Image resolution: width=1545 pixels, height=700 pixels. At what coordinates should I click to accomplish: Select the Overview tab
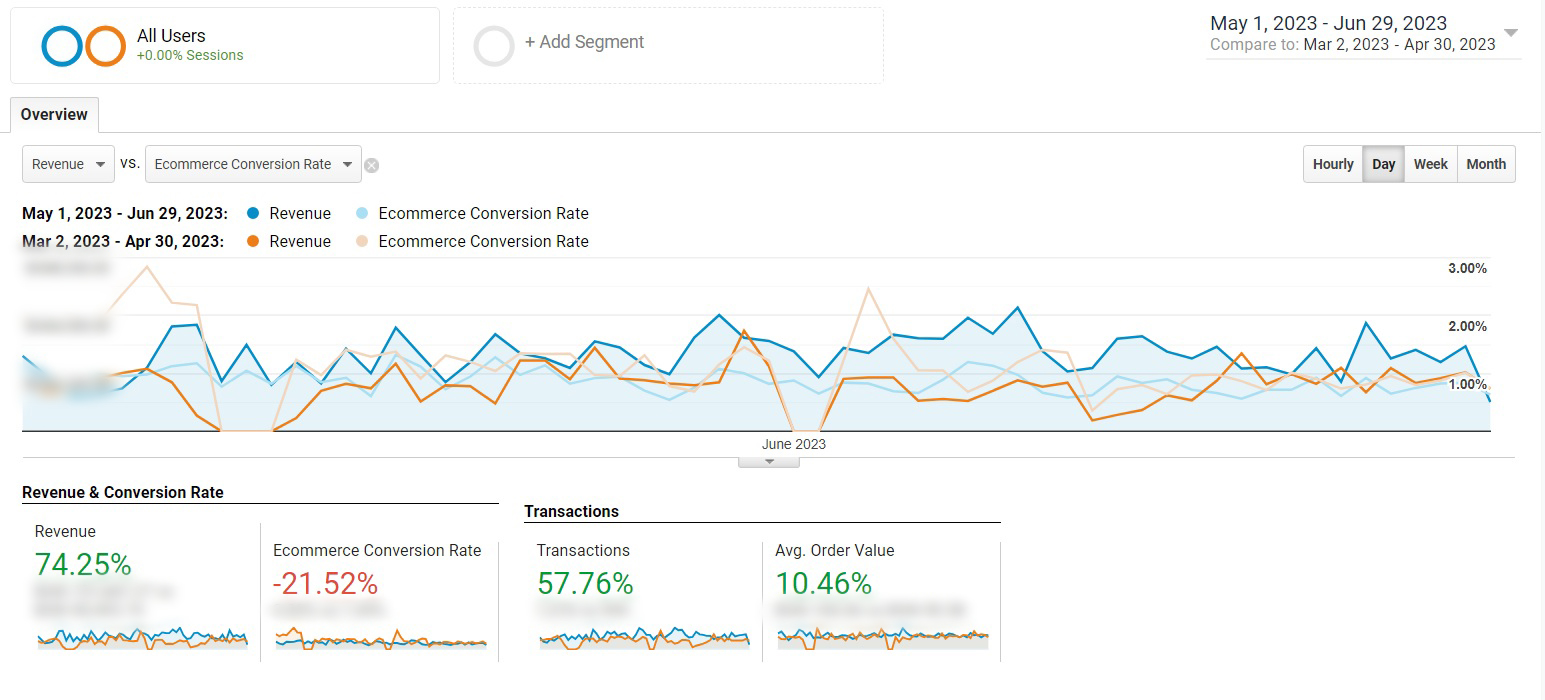[54, 114]
